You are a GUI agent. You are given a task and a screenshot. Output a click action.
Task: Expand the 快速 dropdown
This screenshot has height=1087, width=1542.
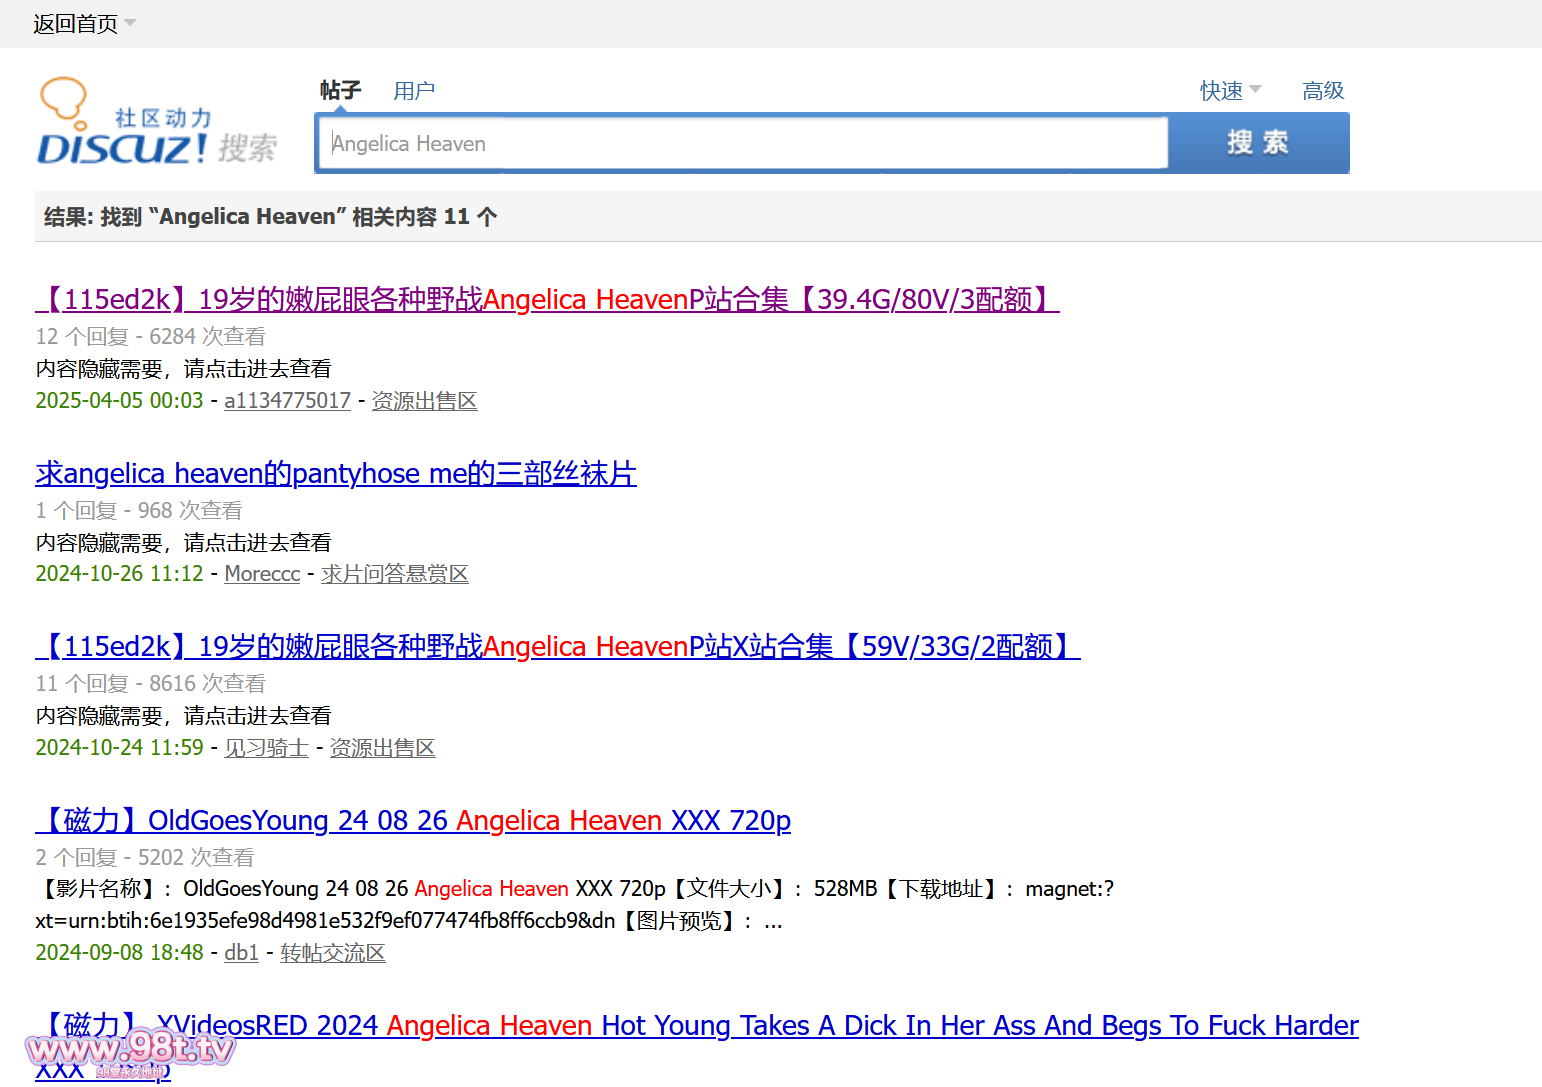pos(1231,91)
